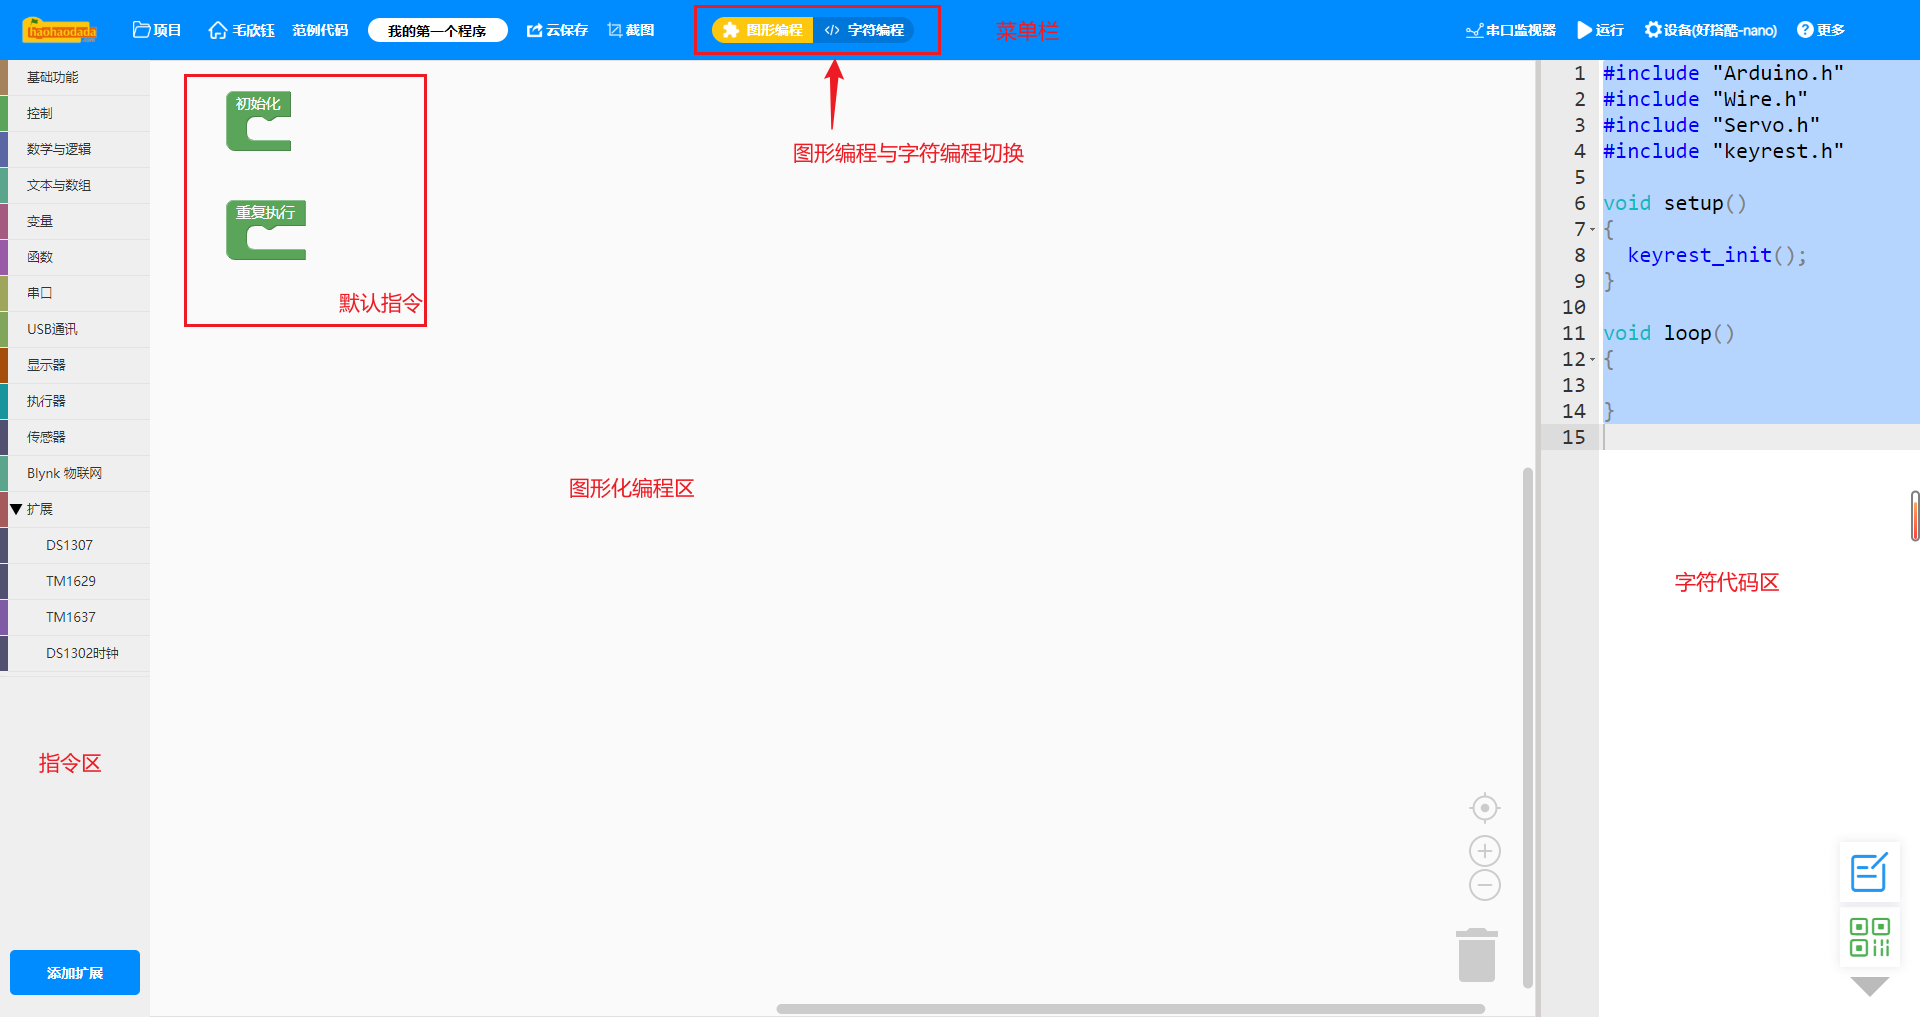Click 云保存 cloud save
The image size is (1920, 1017).
pos(557,30)
